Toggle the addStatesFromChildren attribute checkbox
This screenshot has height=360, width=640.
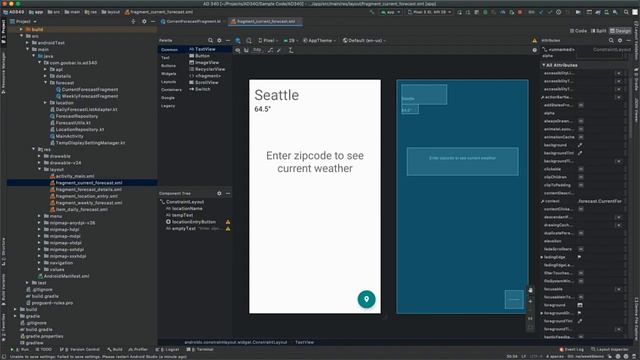point(580,105)
